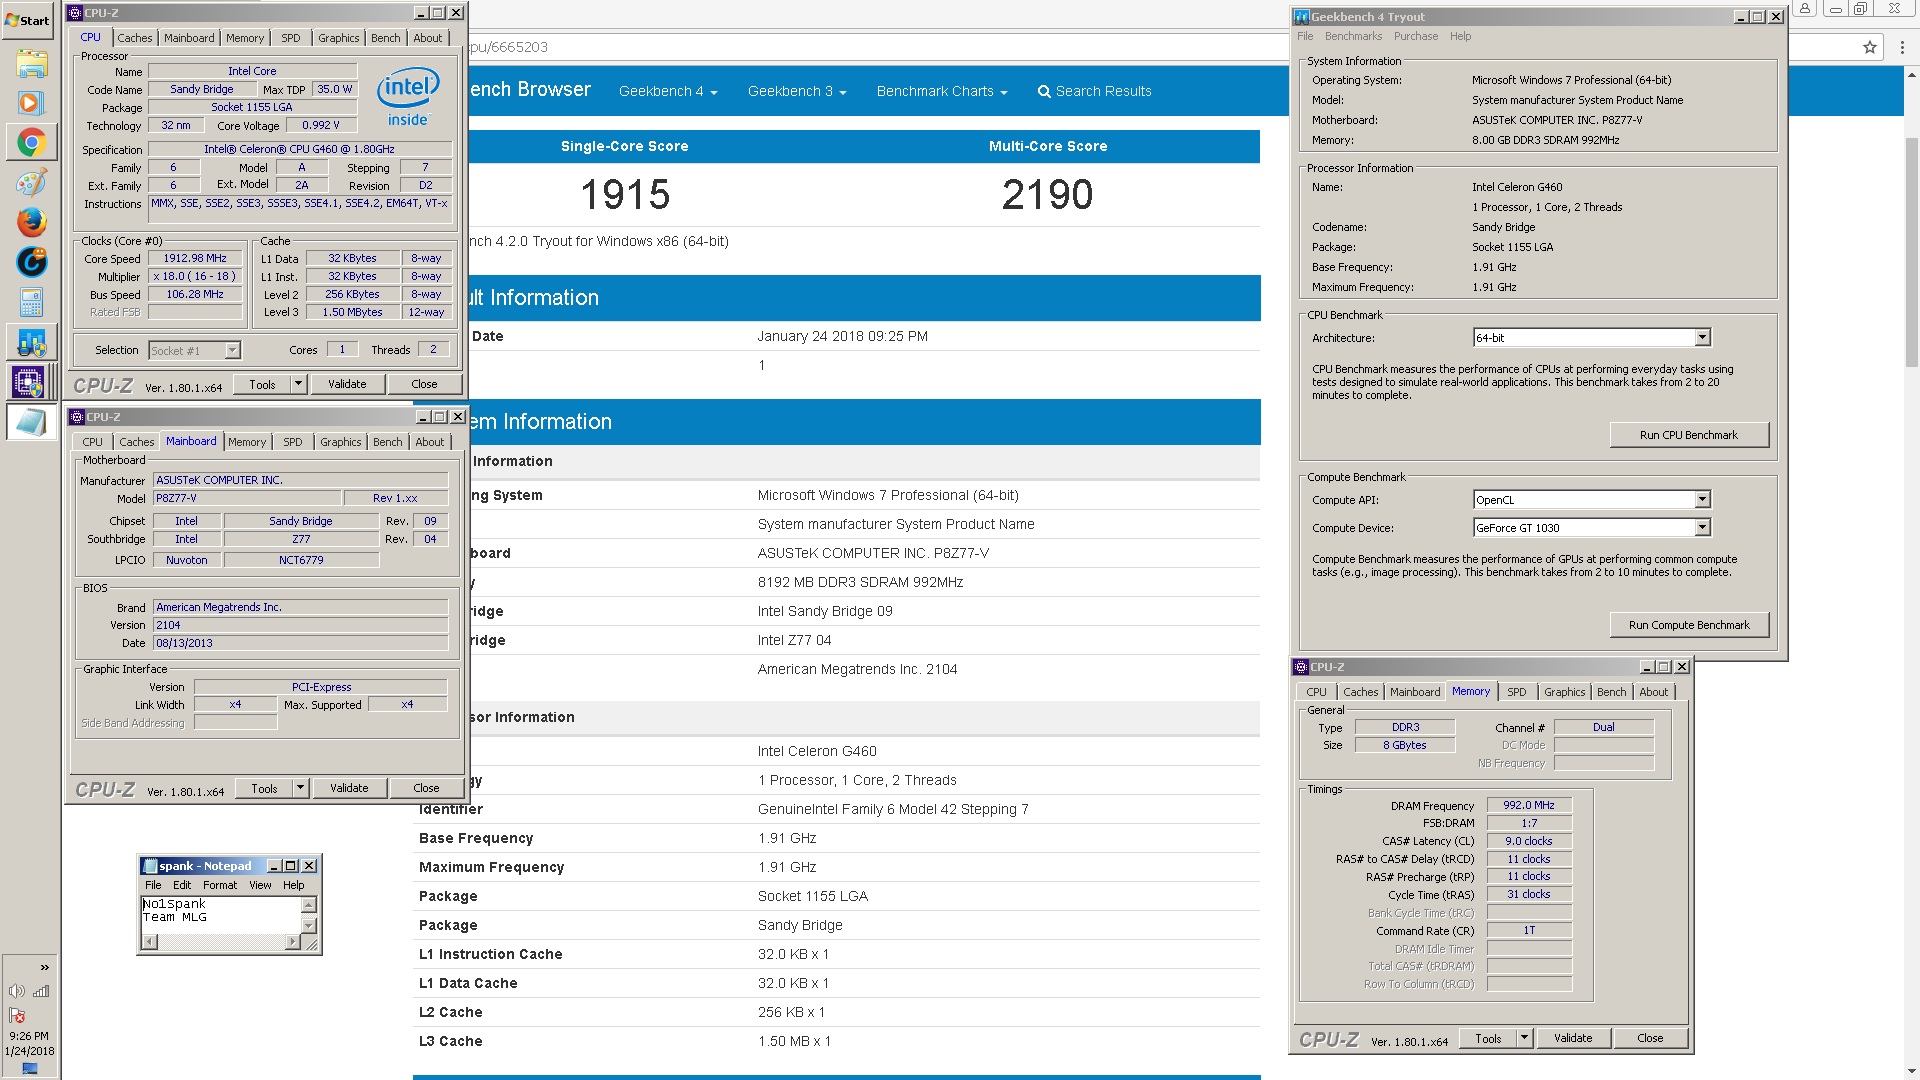Image resolution: width=1920 pixels, height=1080 pixels.
Task: Click the Show Desktop icon below the clock
Action: click(29, 1069)
